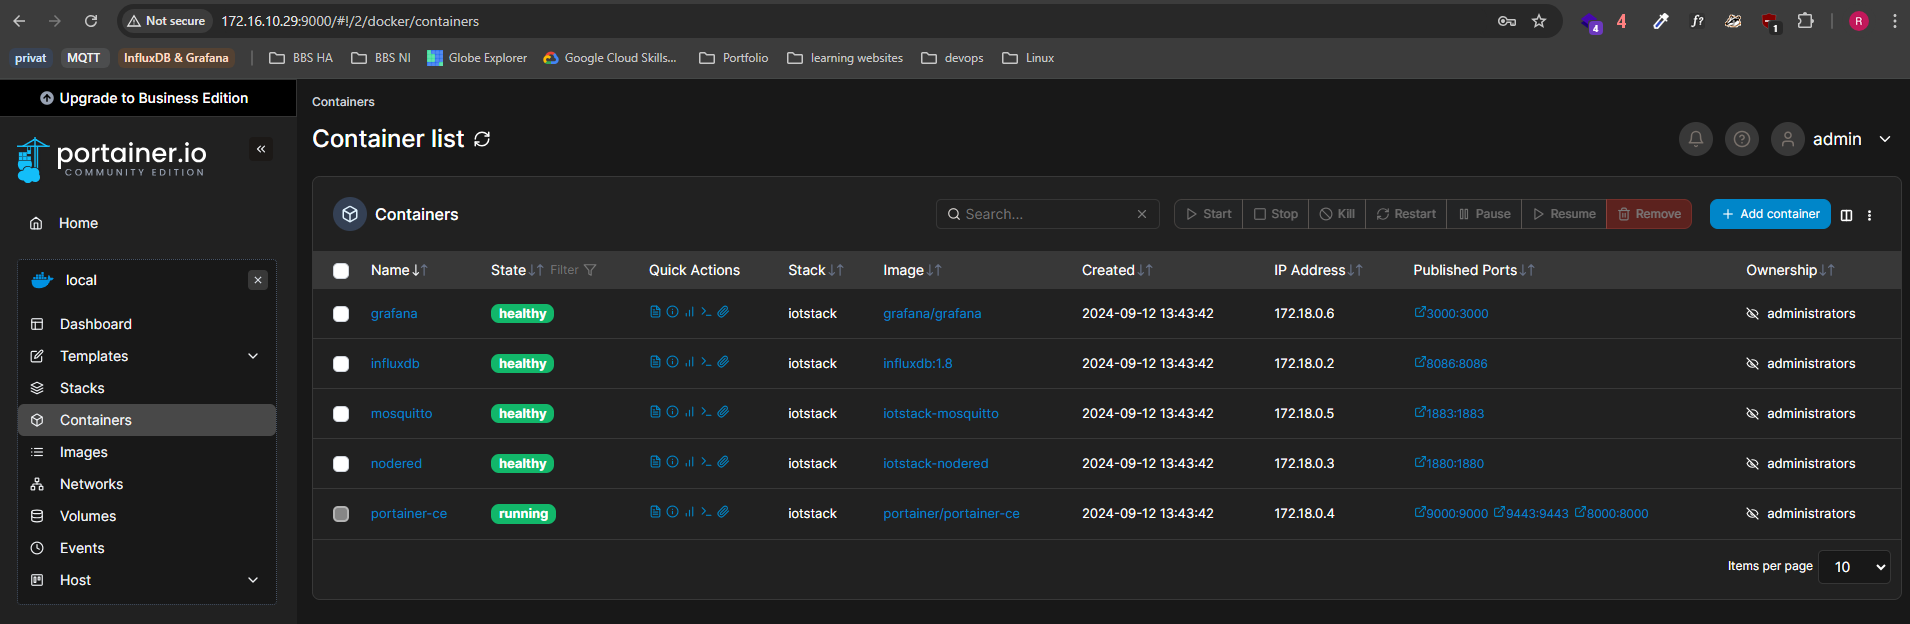Viewport: 1910px width, 624px height.
Task: Focus the container Search field
Action: point(1047,214)
